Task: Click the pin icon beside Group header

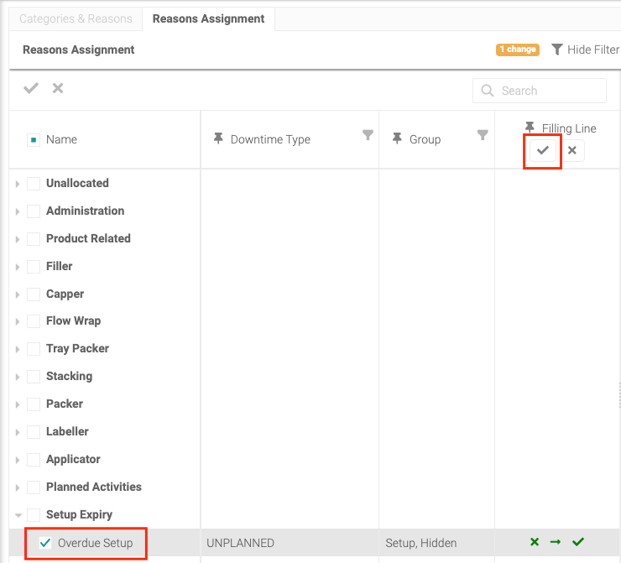Action: click(397, 139)
